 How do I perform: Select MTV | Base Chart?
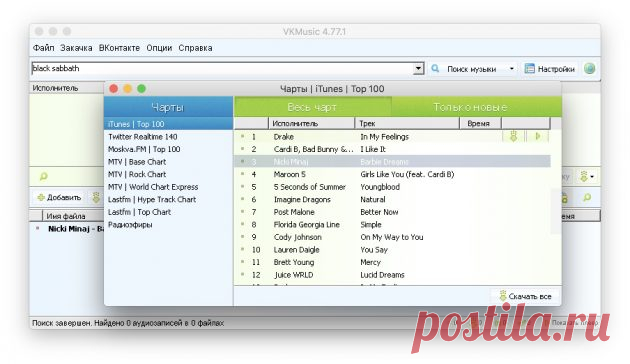pos(168,162)
